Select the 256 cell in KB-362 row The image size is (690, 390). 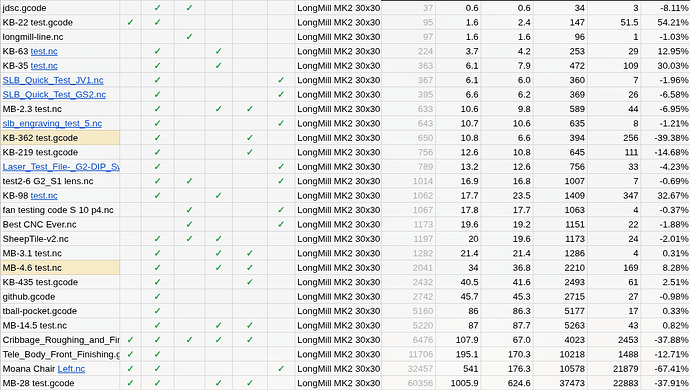[614, 138]
